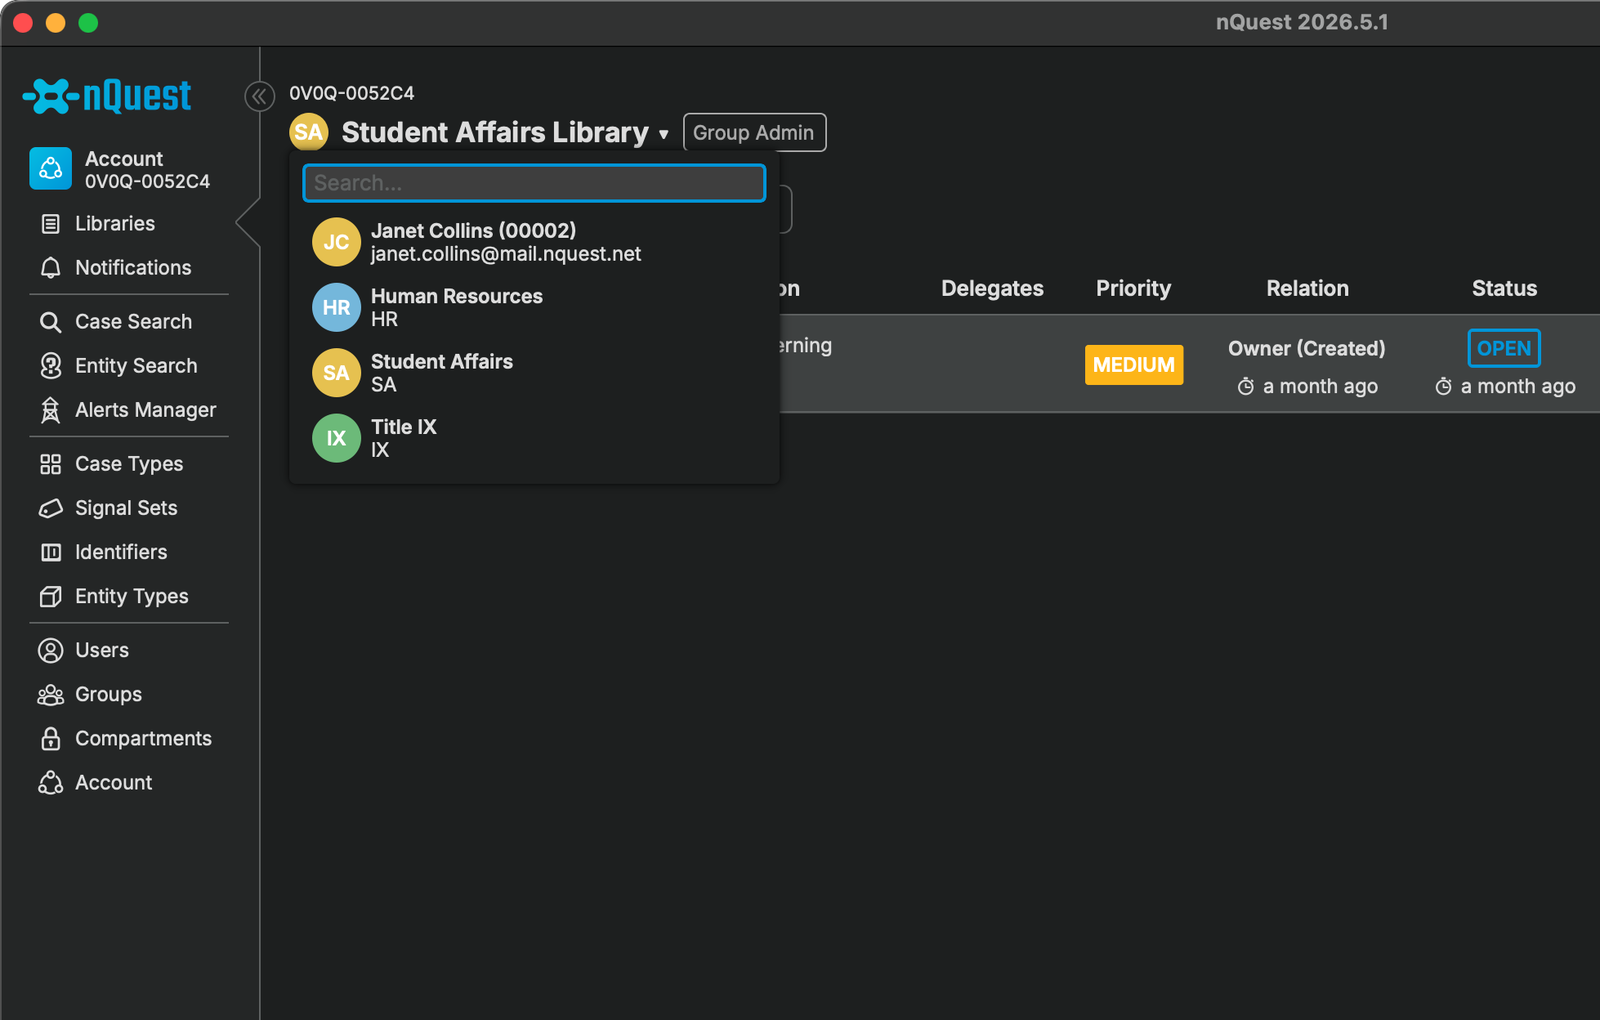The width and height of the screenshot is (1600, 1020).
Task: Click the Group Admin badge button
Action: coord(754,132)
